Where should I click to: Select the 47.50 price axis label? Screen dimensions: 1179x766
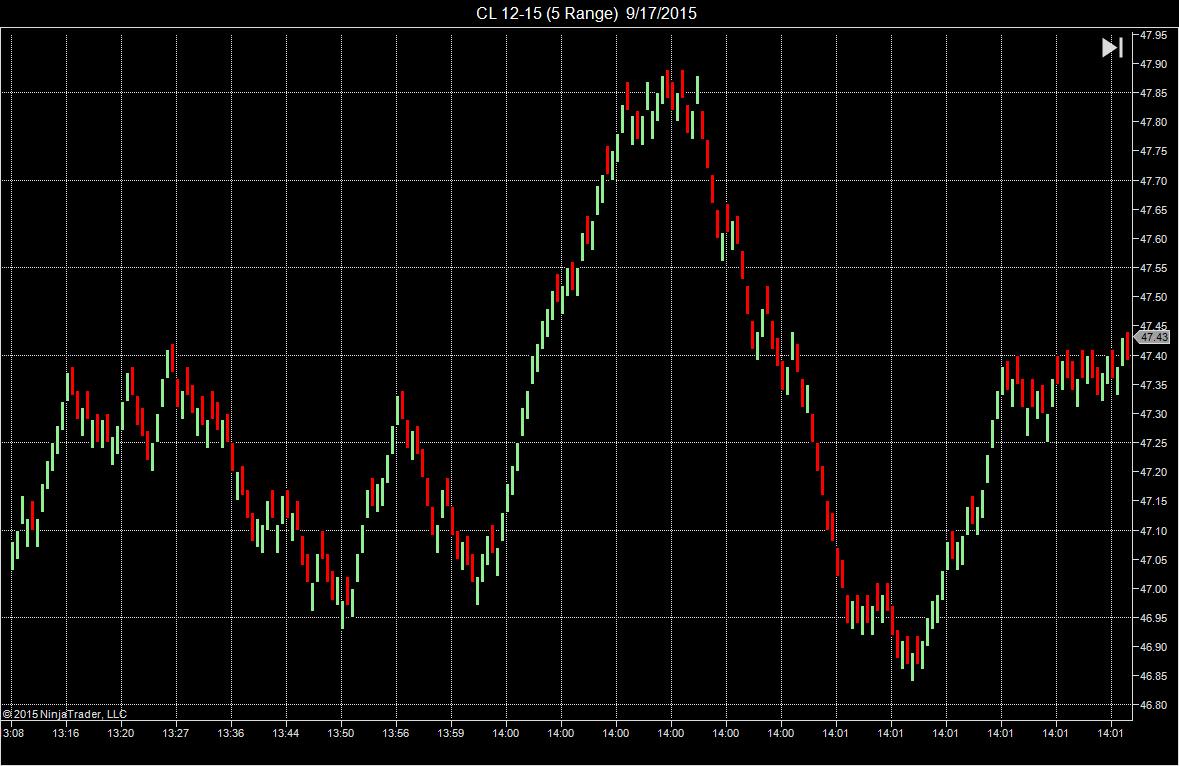coord(1154,297)
